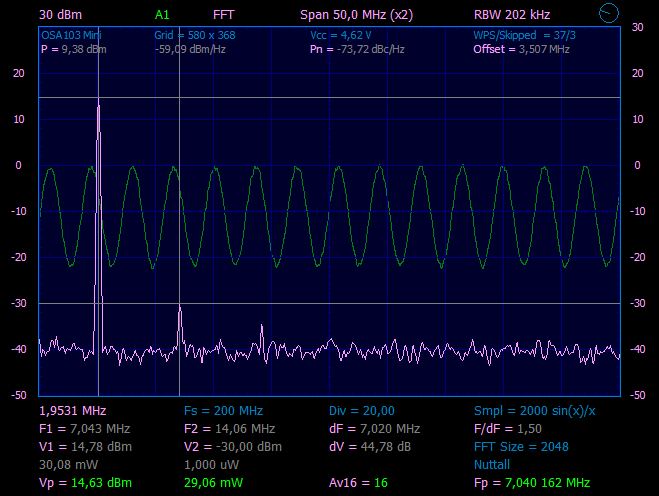This screenshot has width=659, height=496.
Task: Click the V2 = -30,00 dBm level readout
Action: coord(233,447)
